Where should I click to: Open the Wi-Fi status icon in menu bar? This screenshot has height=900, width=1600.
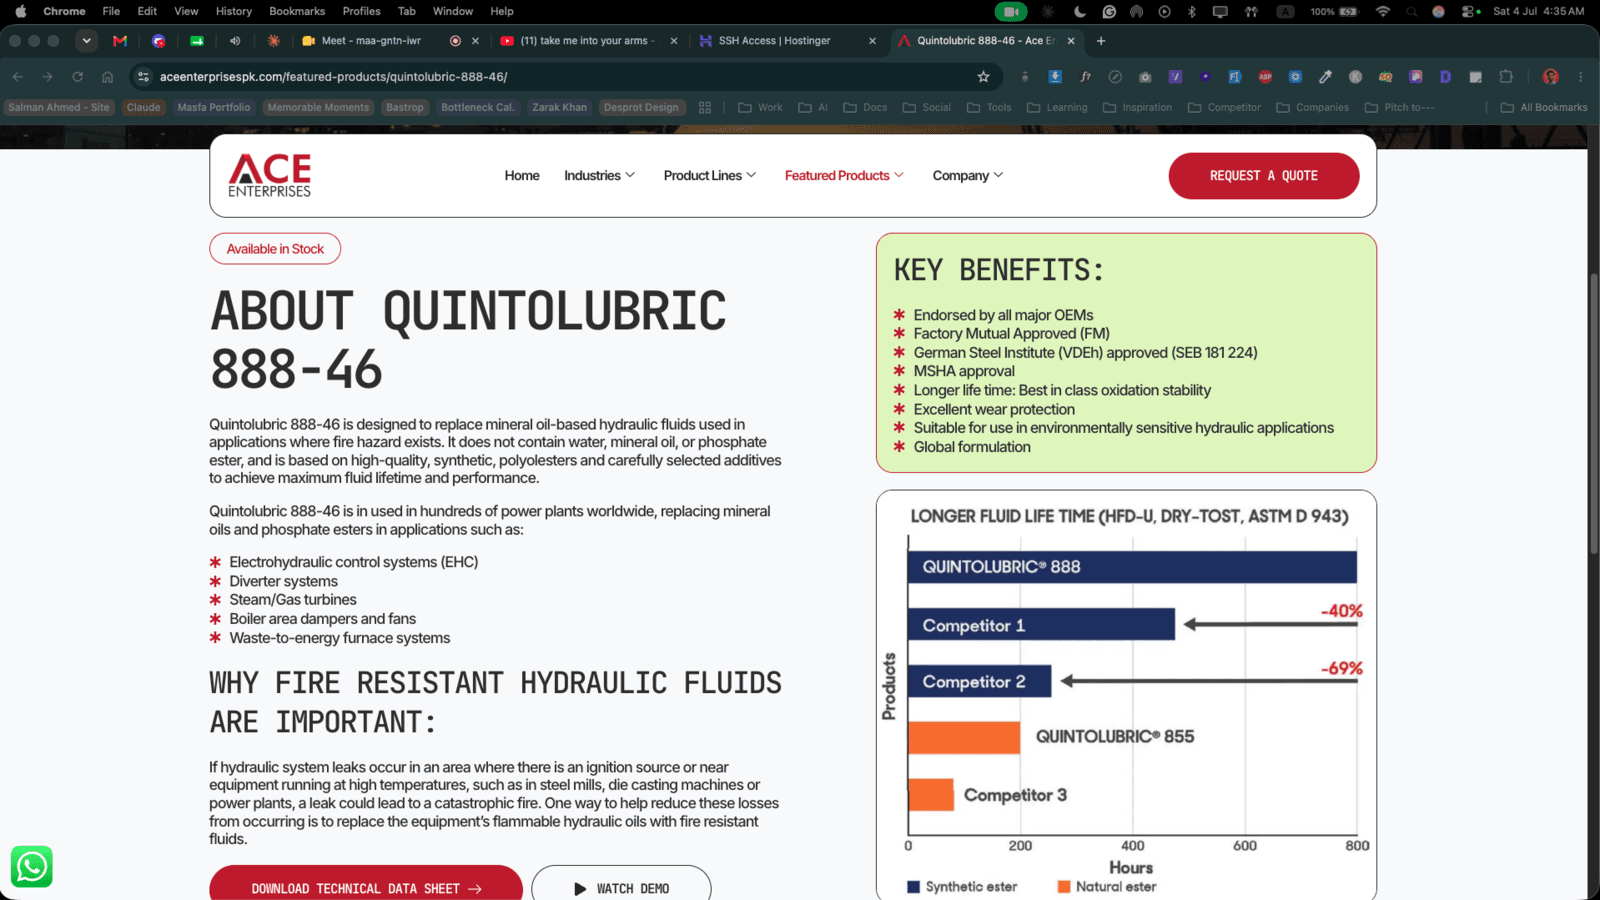coord(1383,11)
